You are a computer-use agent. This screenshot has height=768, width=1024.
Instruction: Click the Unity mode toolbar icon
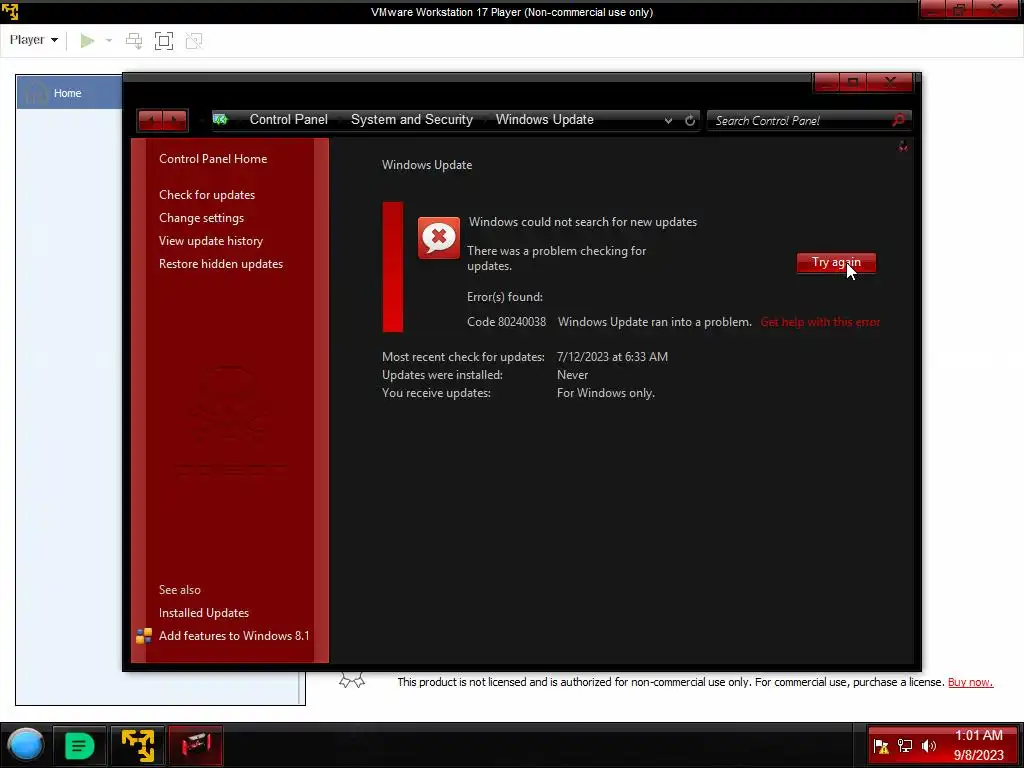coord(194,41)
